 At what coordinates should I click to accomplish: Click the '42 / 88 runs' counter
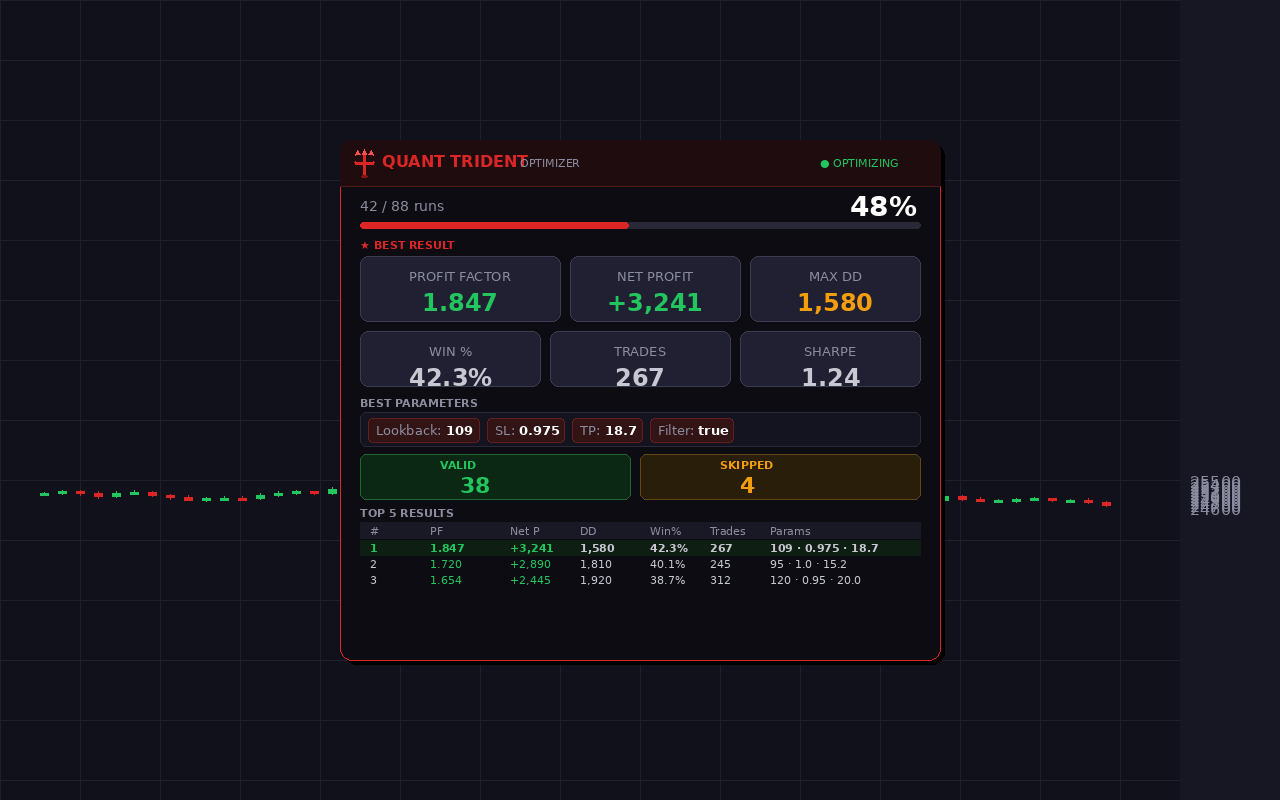pos(402,207)
